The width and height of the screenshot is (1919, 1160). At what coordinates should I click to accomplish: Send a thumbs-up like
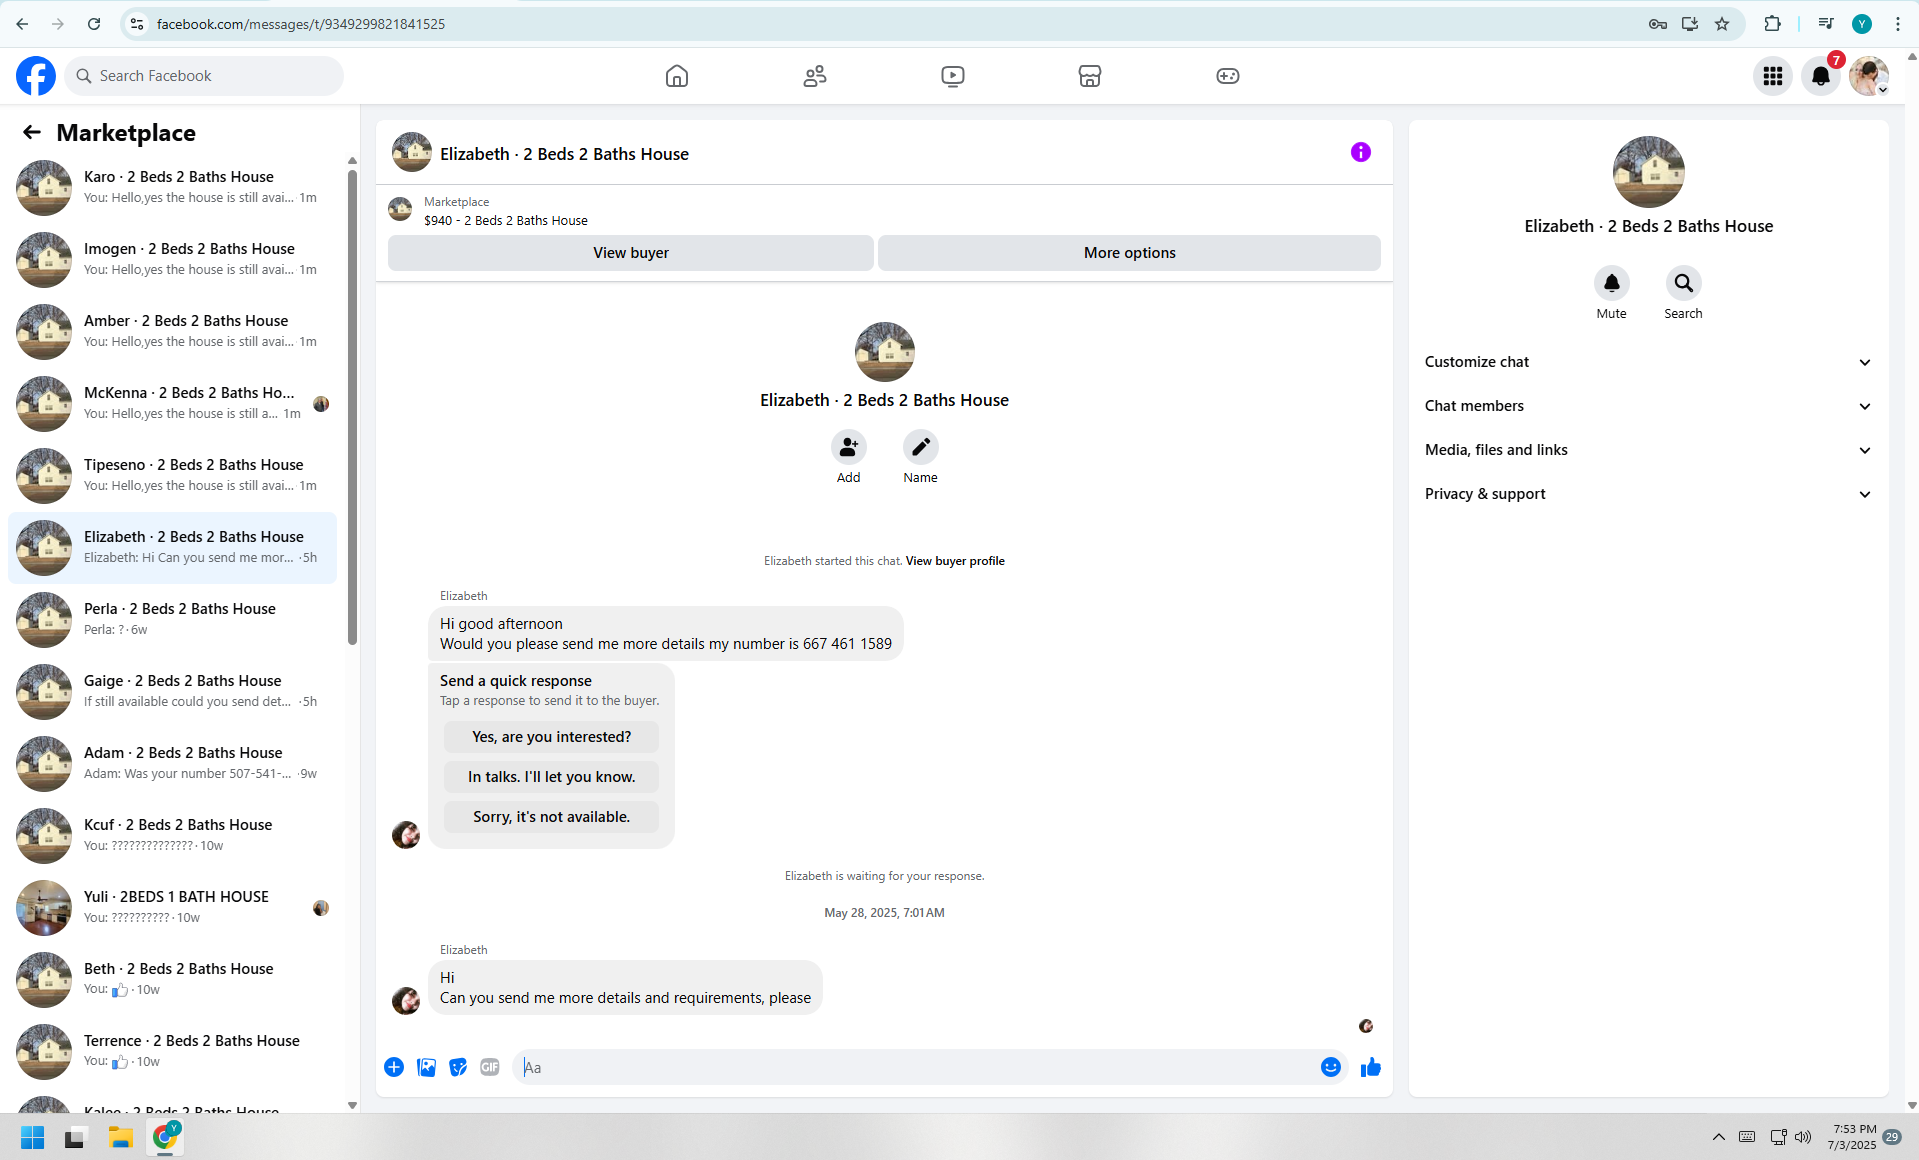pos(1370,1067)
